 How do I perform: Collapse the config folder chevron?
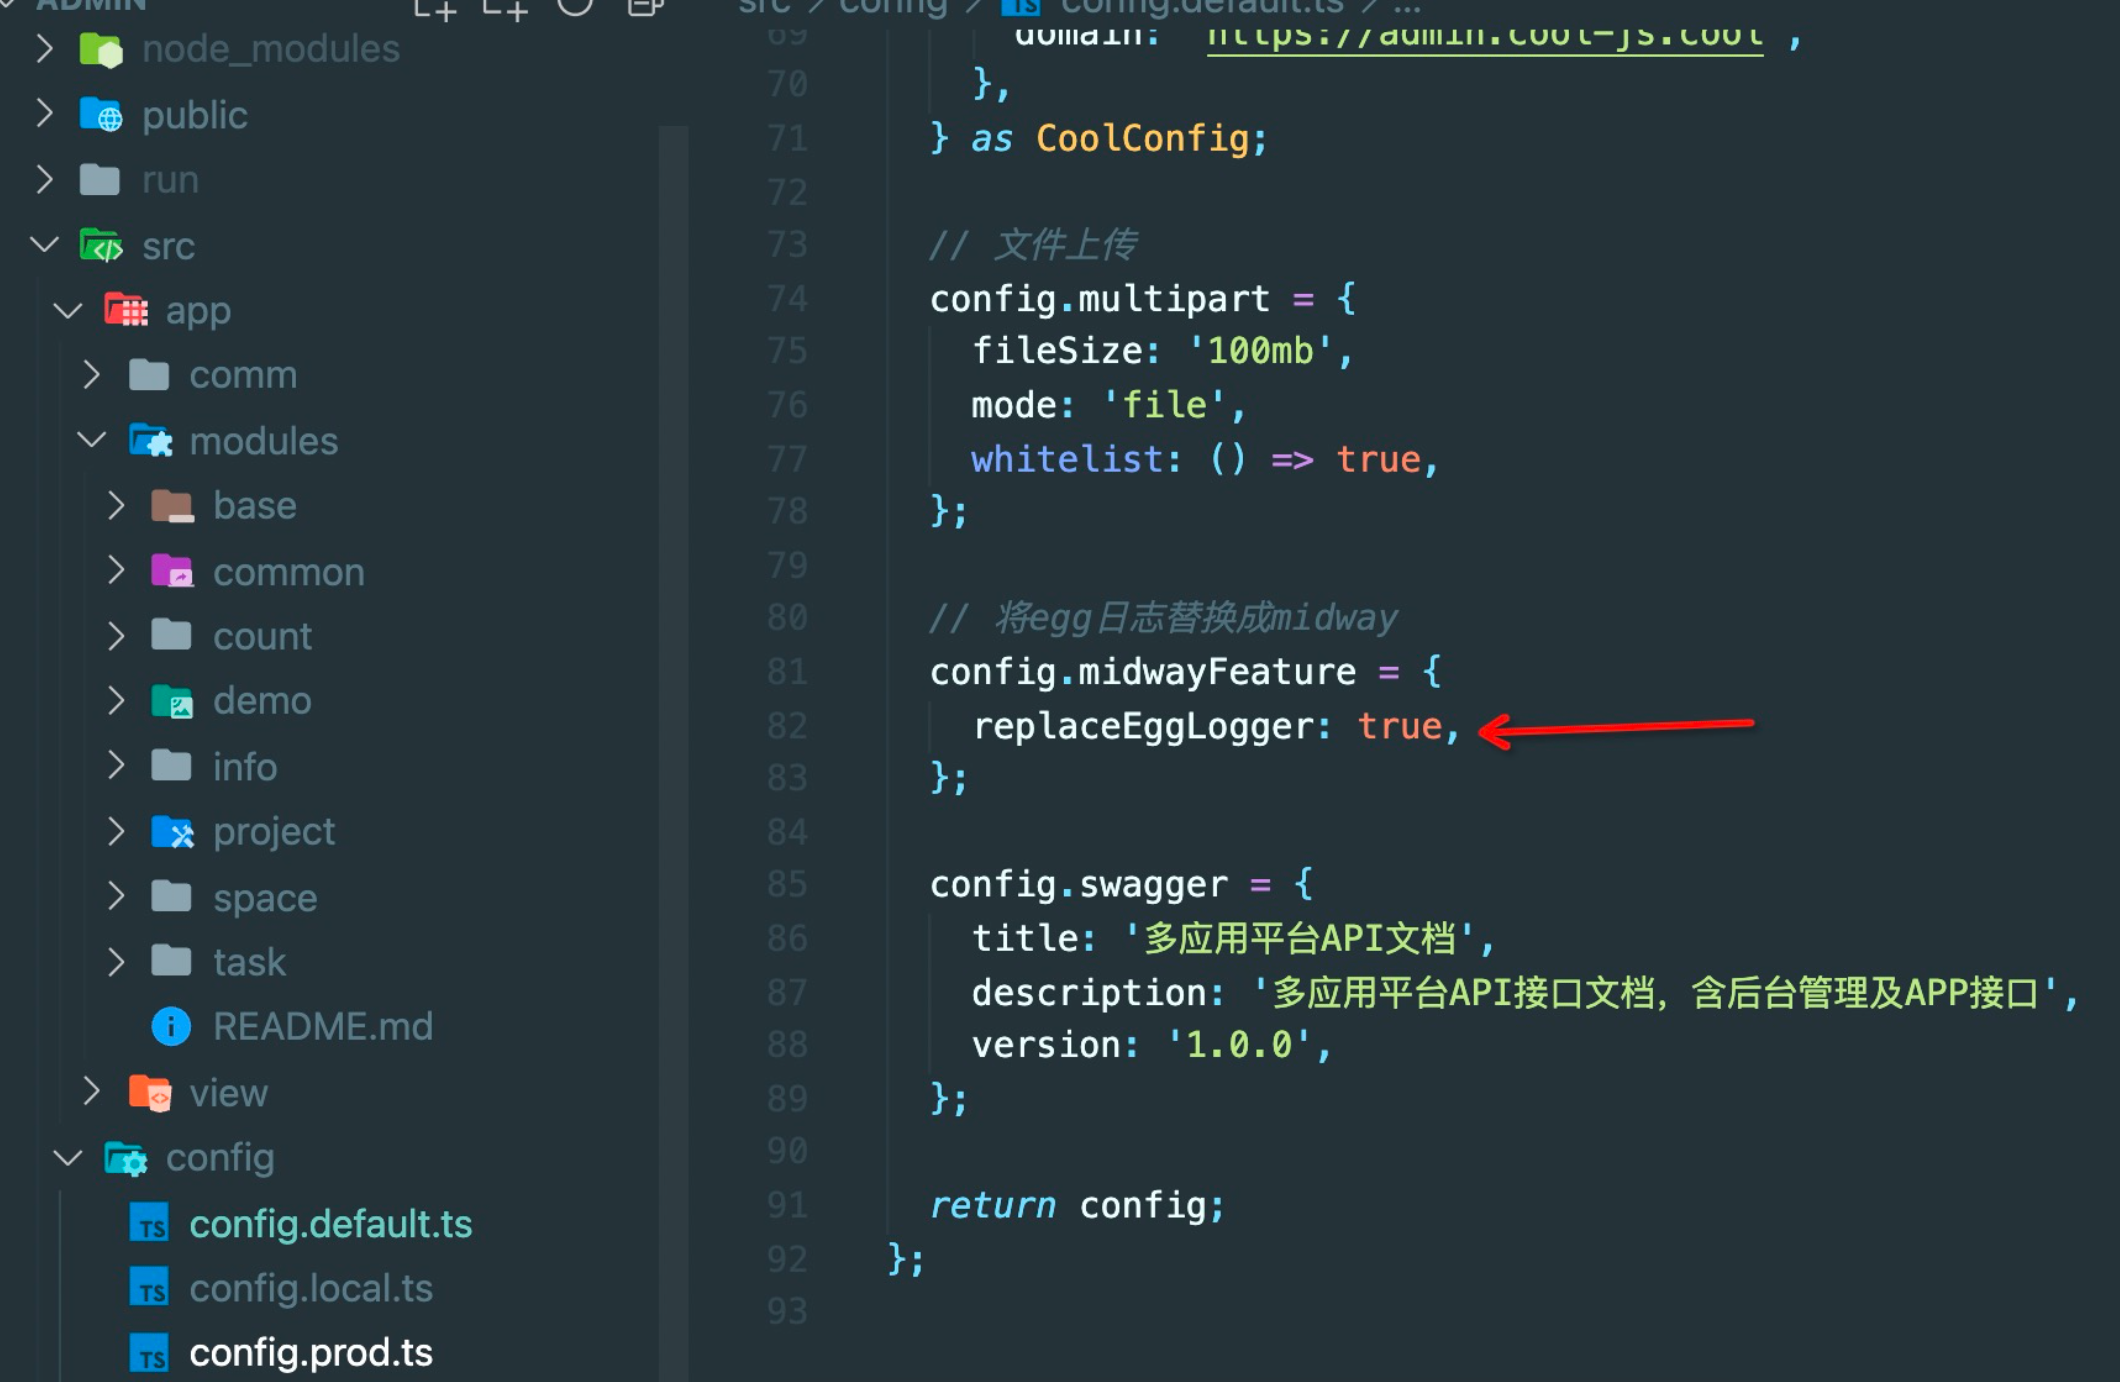(68, 1158)
